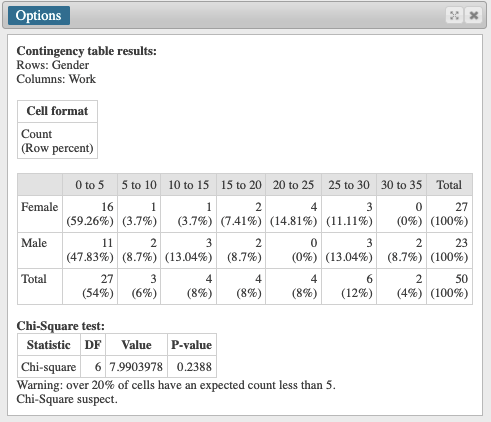Viewport: 491px width, 422px height.
Task: Click the Chi-square value 7.9903978 cell
Action: (x=136, y=367)
